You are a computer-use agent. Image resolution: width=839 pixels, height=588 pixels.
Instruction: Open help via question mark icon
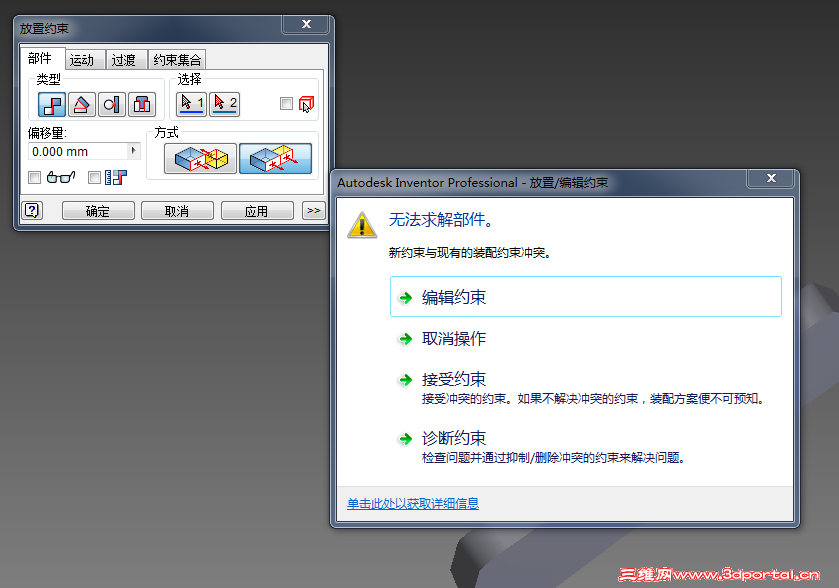[x=31, y=210]
